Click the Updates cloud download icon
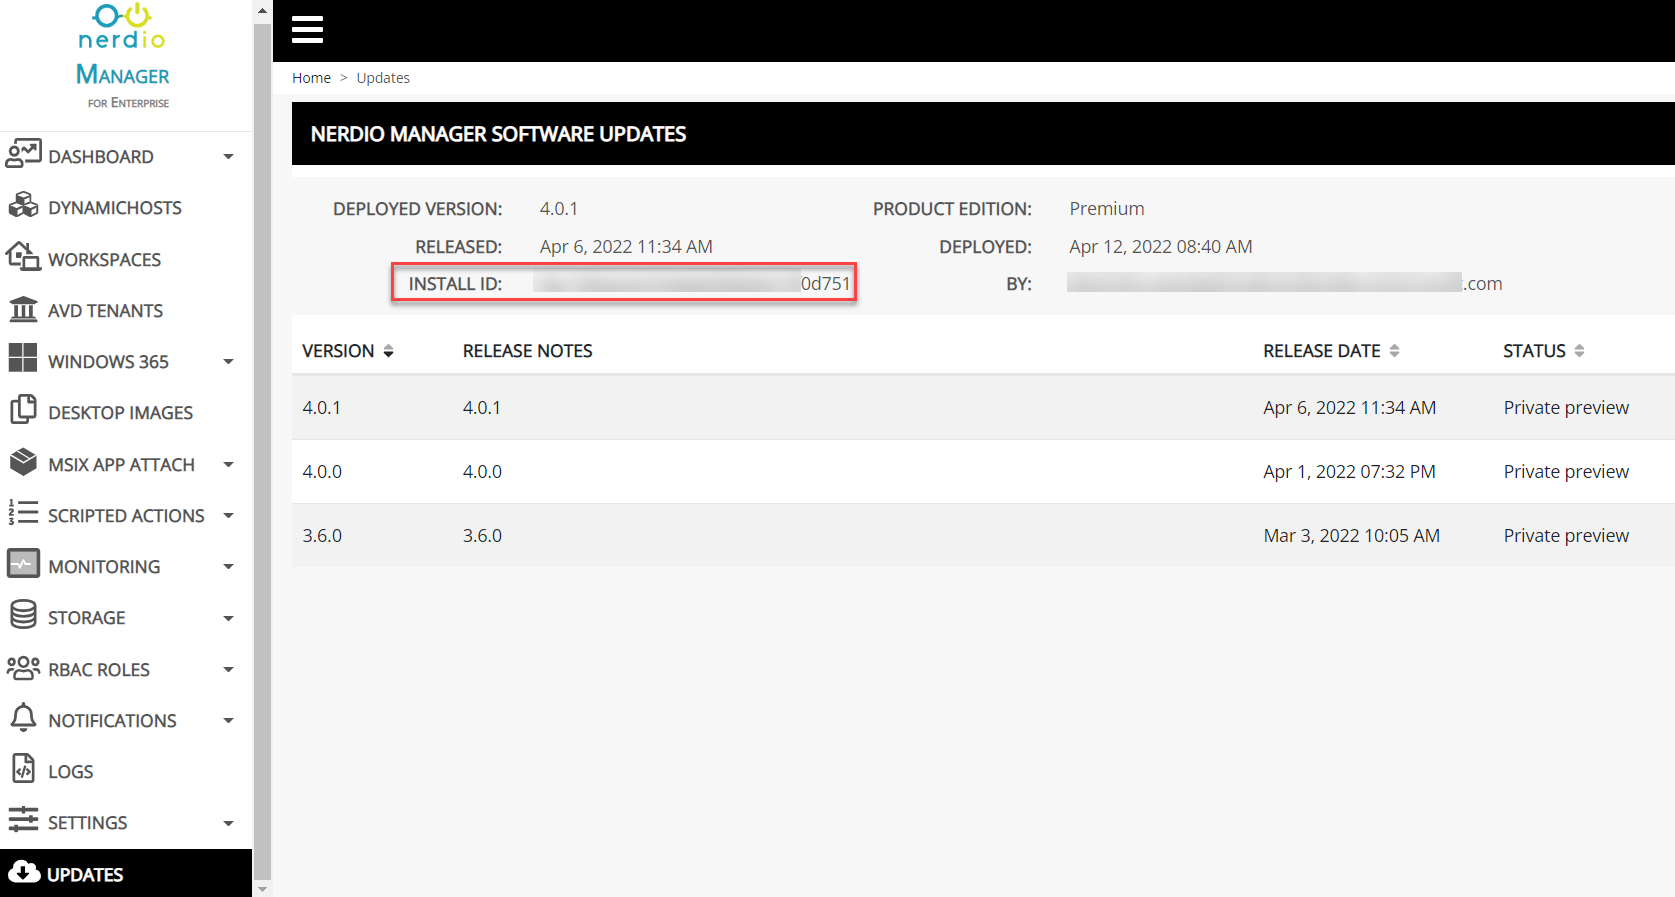1675x897 pixels. 24,872
